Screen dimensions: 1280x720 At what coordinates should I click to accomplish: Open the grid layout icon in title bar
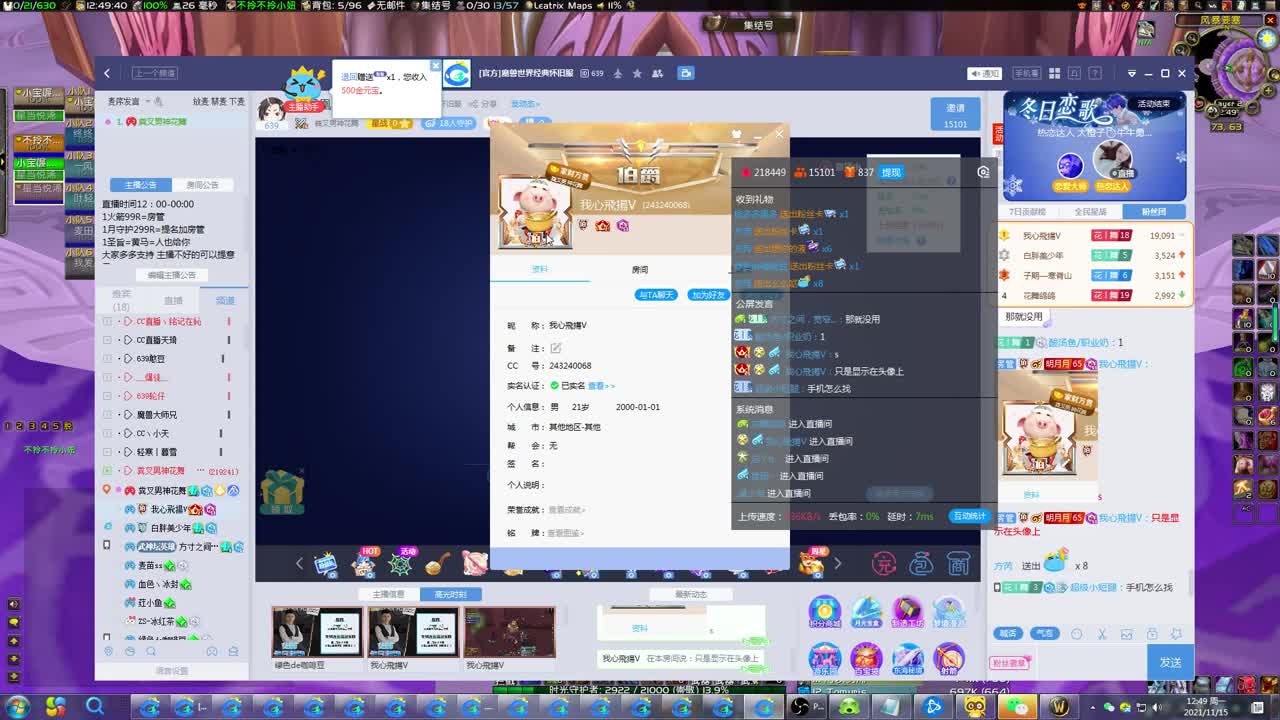click(x=1055, y=73)
